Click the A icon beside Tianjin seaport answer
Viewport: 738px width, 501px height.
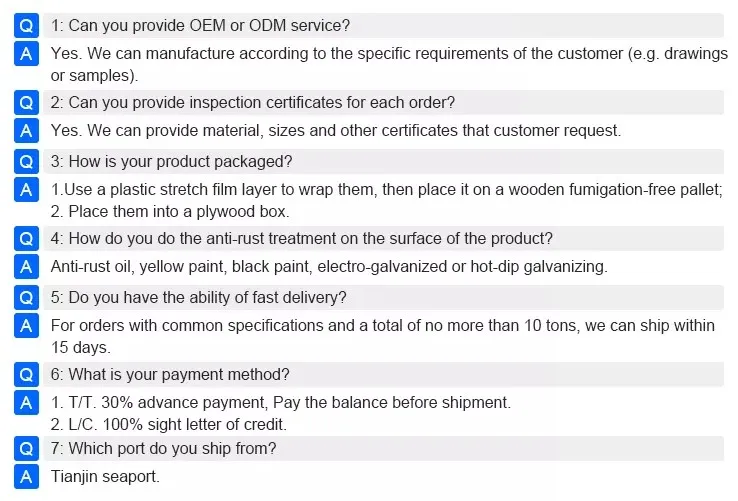tap(26, 477)
